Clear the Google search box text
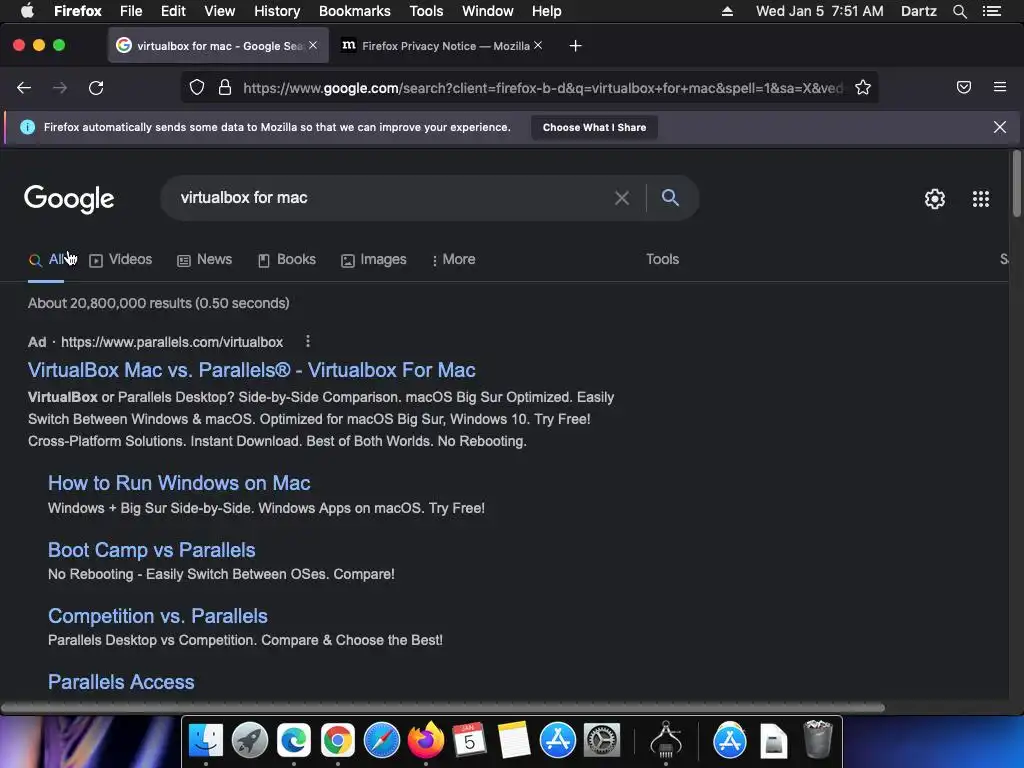1024x768 pixels. click(622, 198)
